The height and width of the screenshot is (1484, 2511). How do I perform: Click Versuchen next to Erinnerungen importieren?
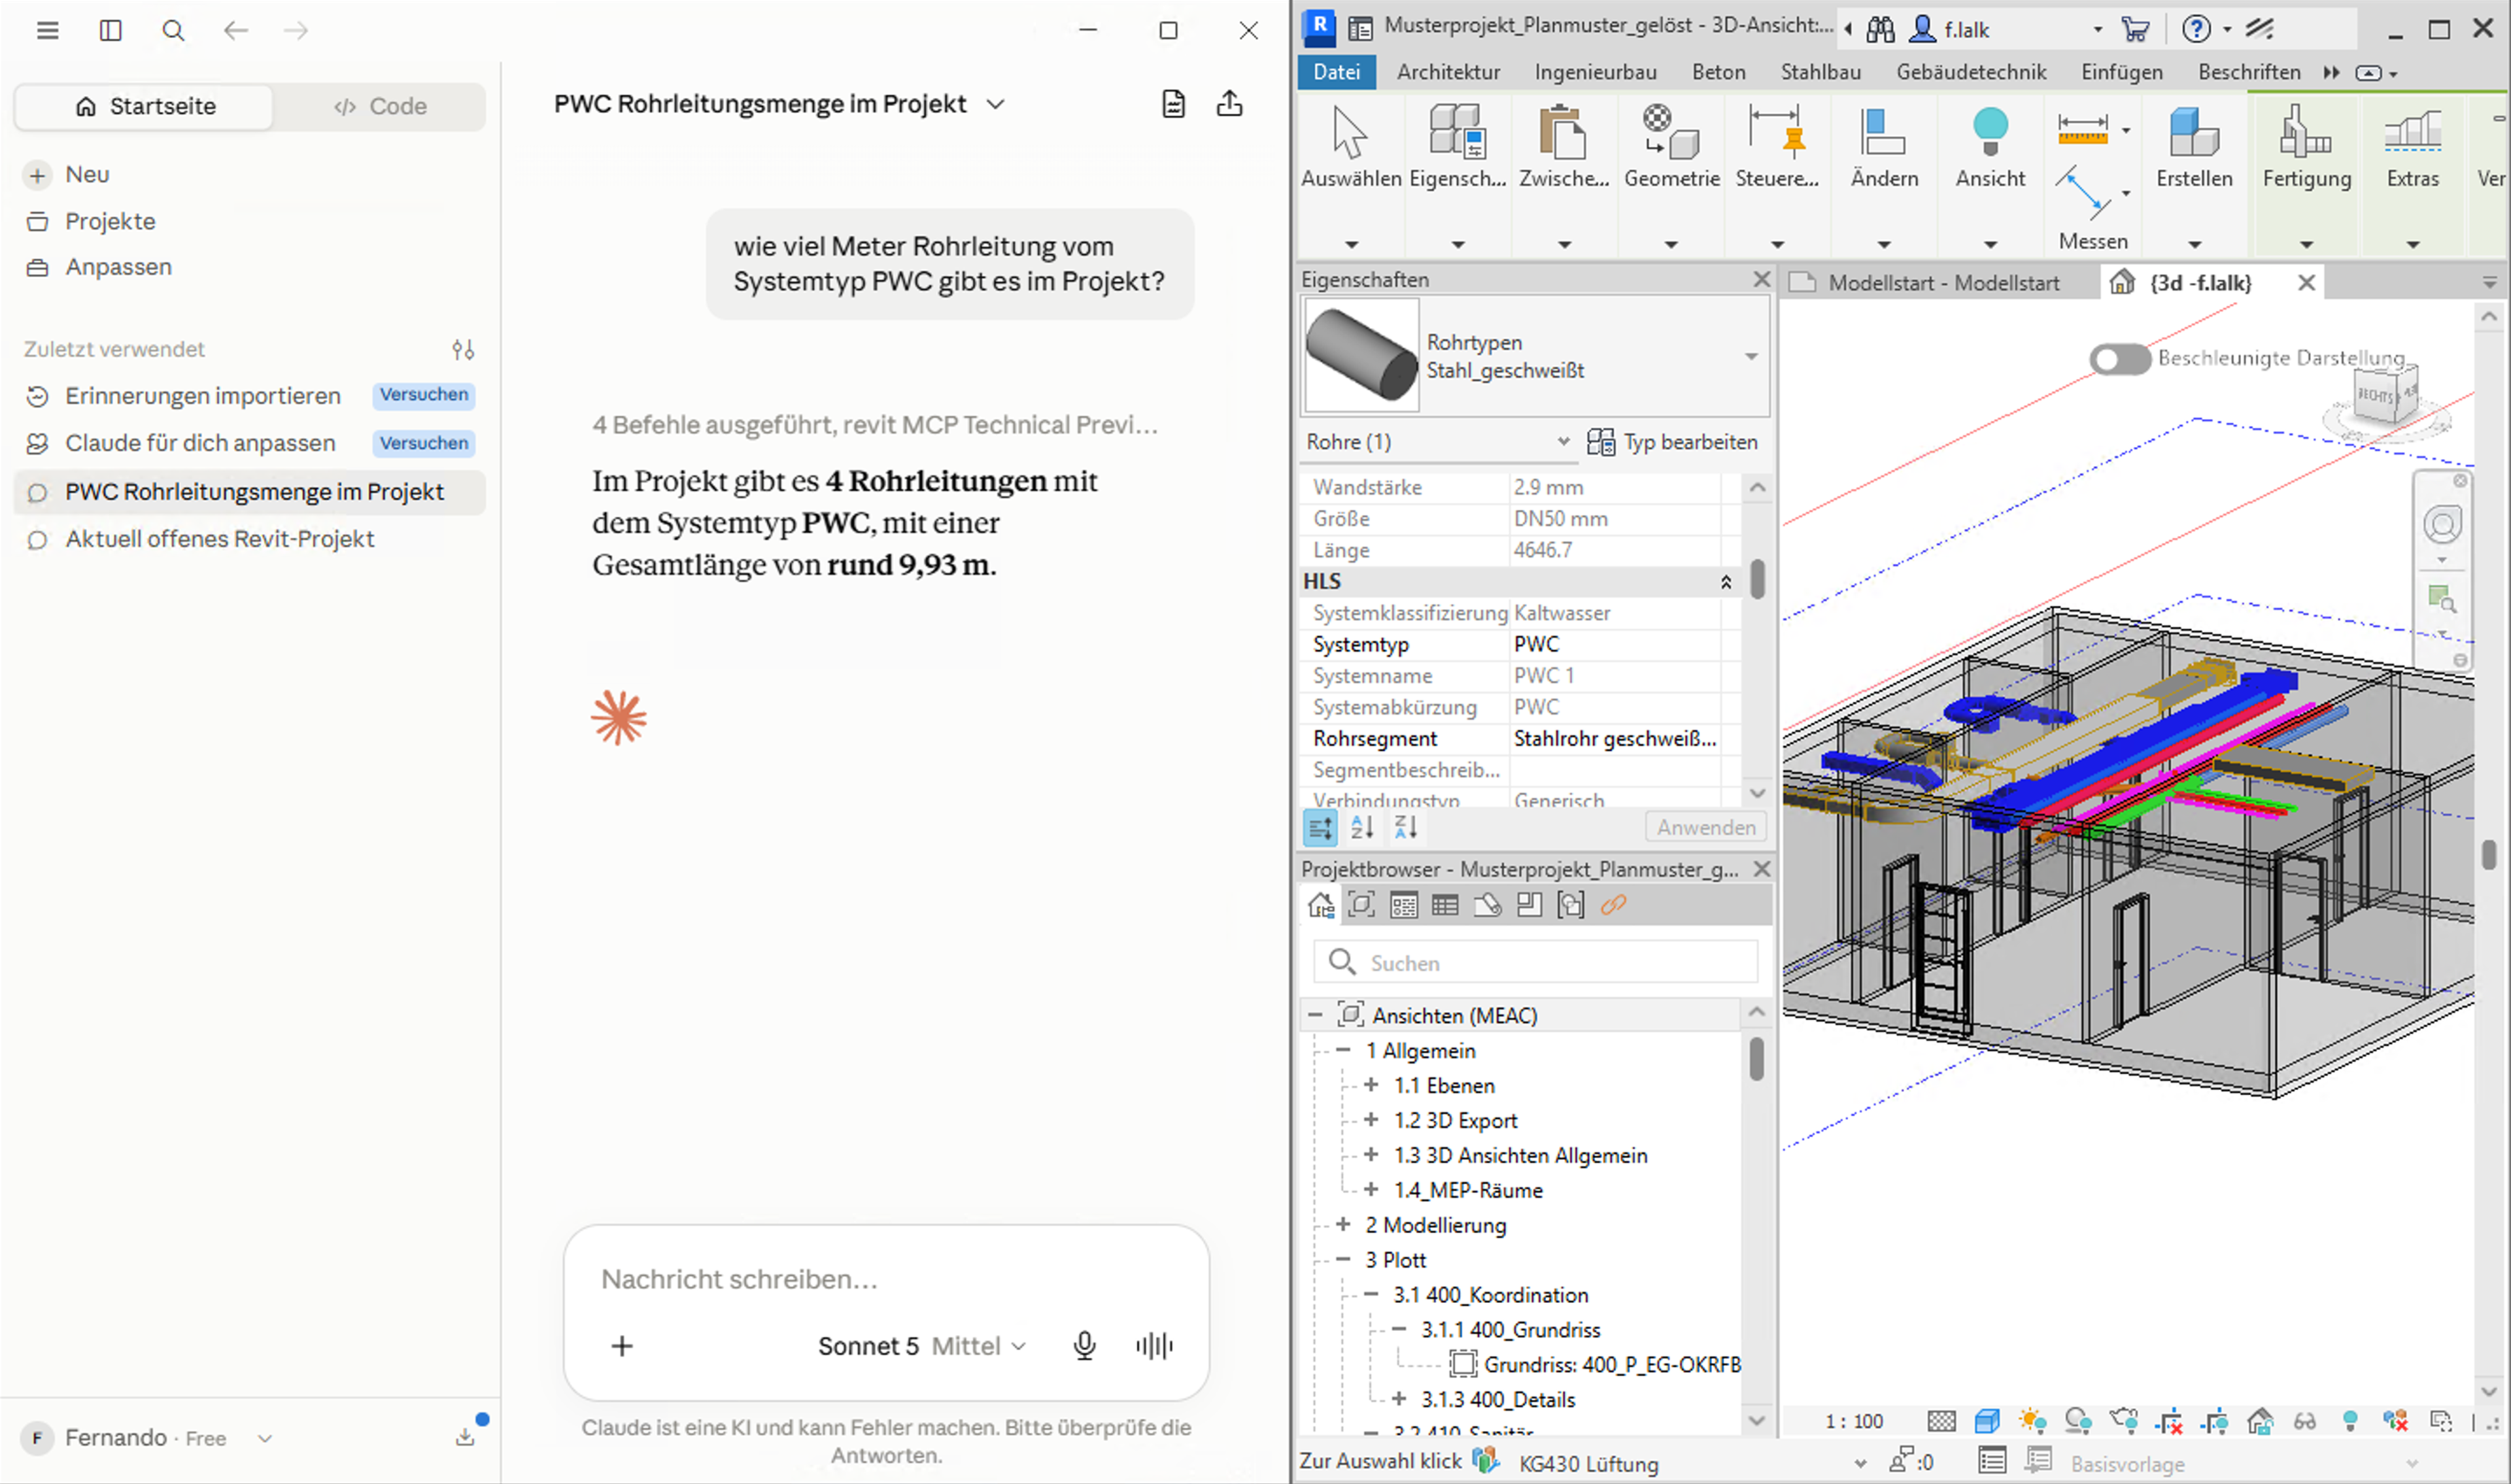click(424, 395)
